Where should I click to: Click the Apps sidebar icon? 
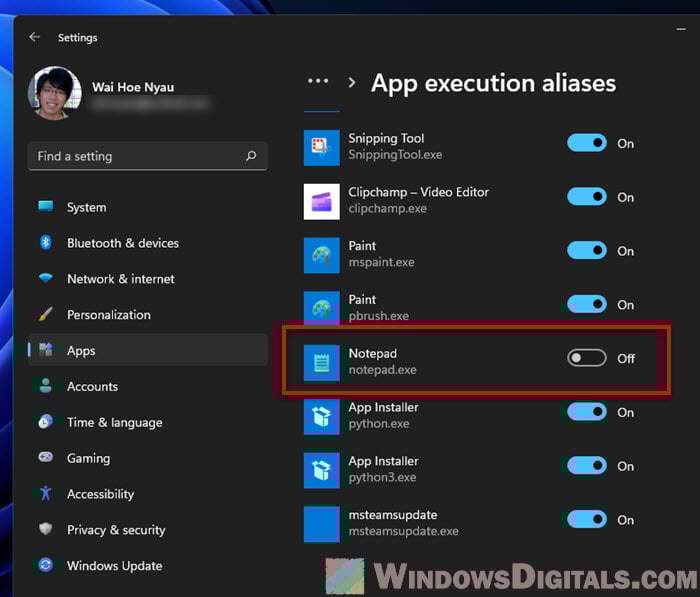(x=46, y=350)
